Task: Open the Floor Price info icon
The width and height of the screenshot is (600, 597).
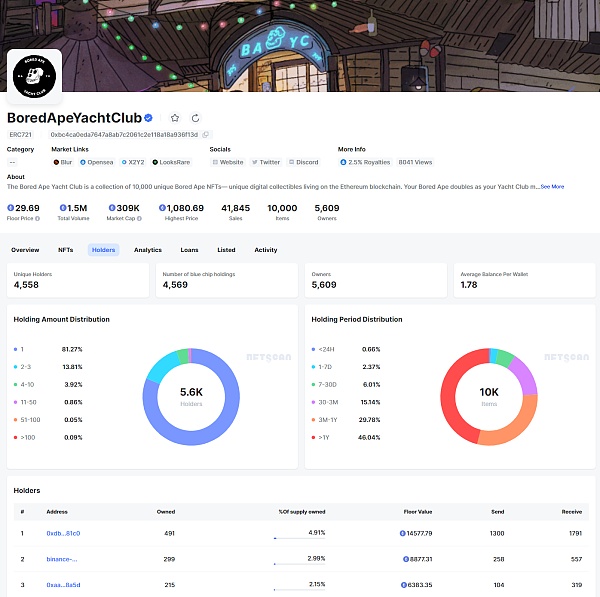Action: 38,219
